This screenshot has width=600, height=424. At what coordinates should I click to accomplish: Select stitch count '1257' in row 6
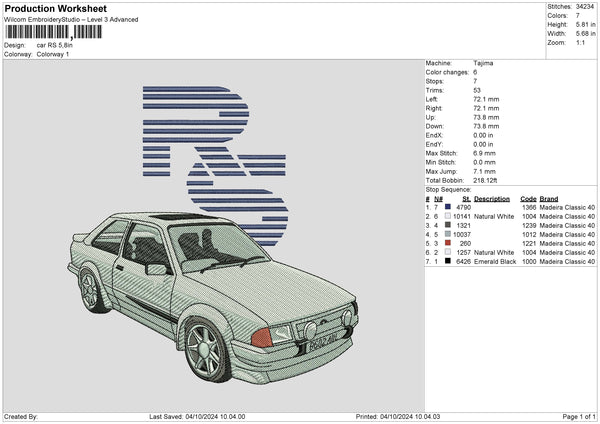pyautogui.click(x=464, y=252)
